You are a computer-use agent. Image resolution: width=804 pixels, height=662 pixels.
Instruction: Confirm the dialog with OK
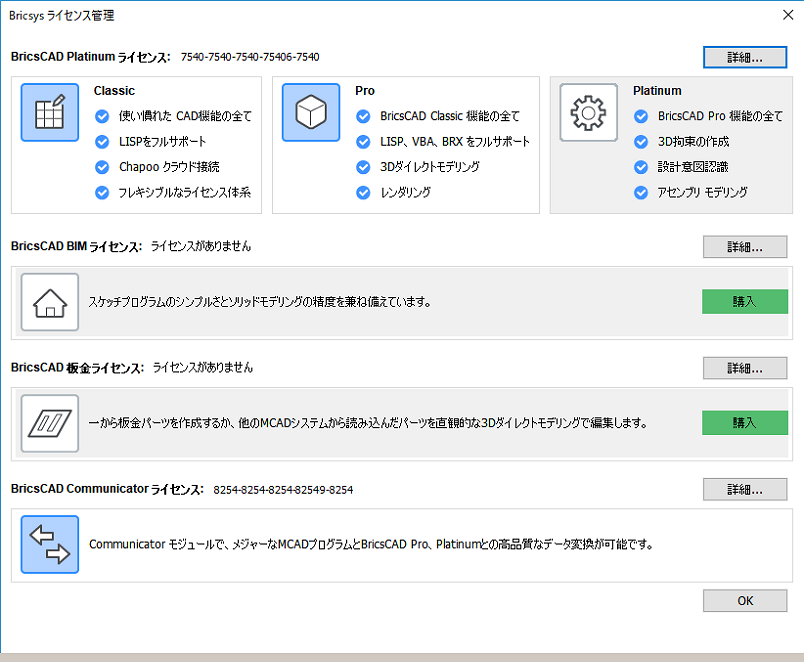click(745, 600)
